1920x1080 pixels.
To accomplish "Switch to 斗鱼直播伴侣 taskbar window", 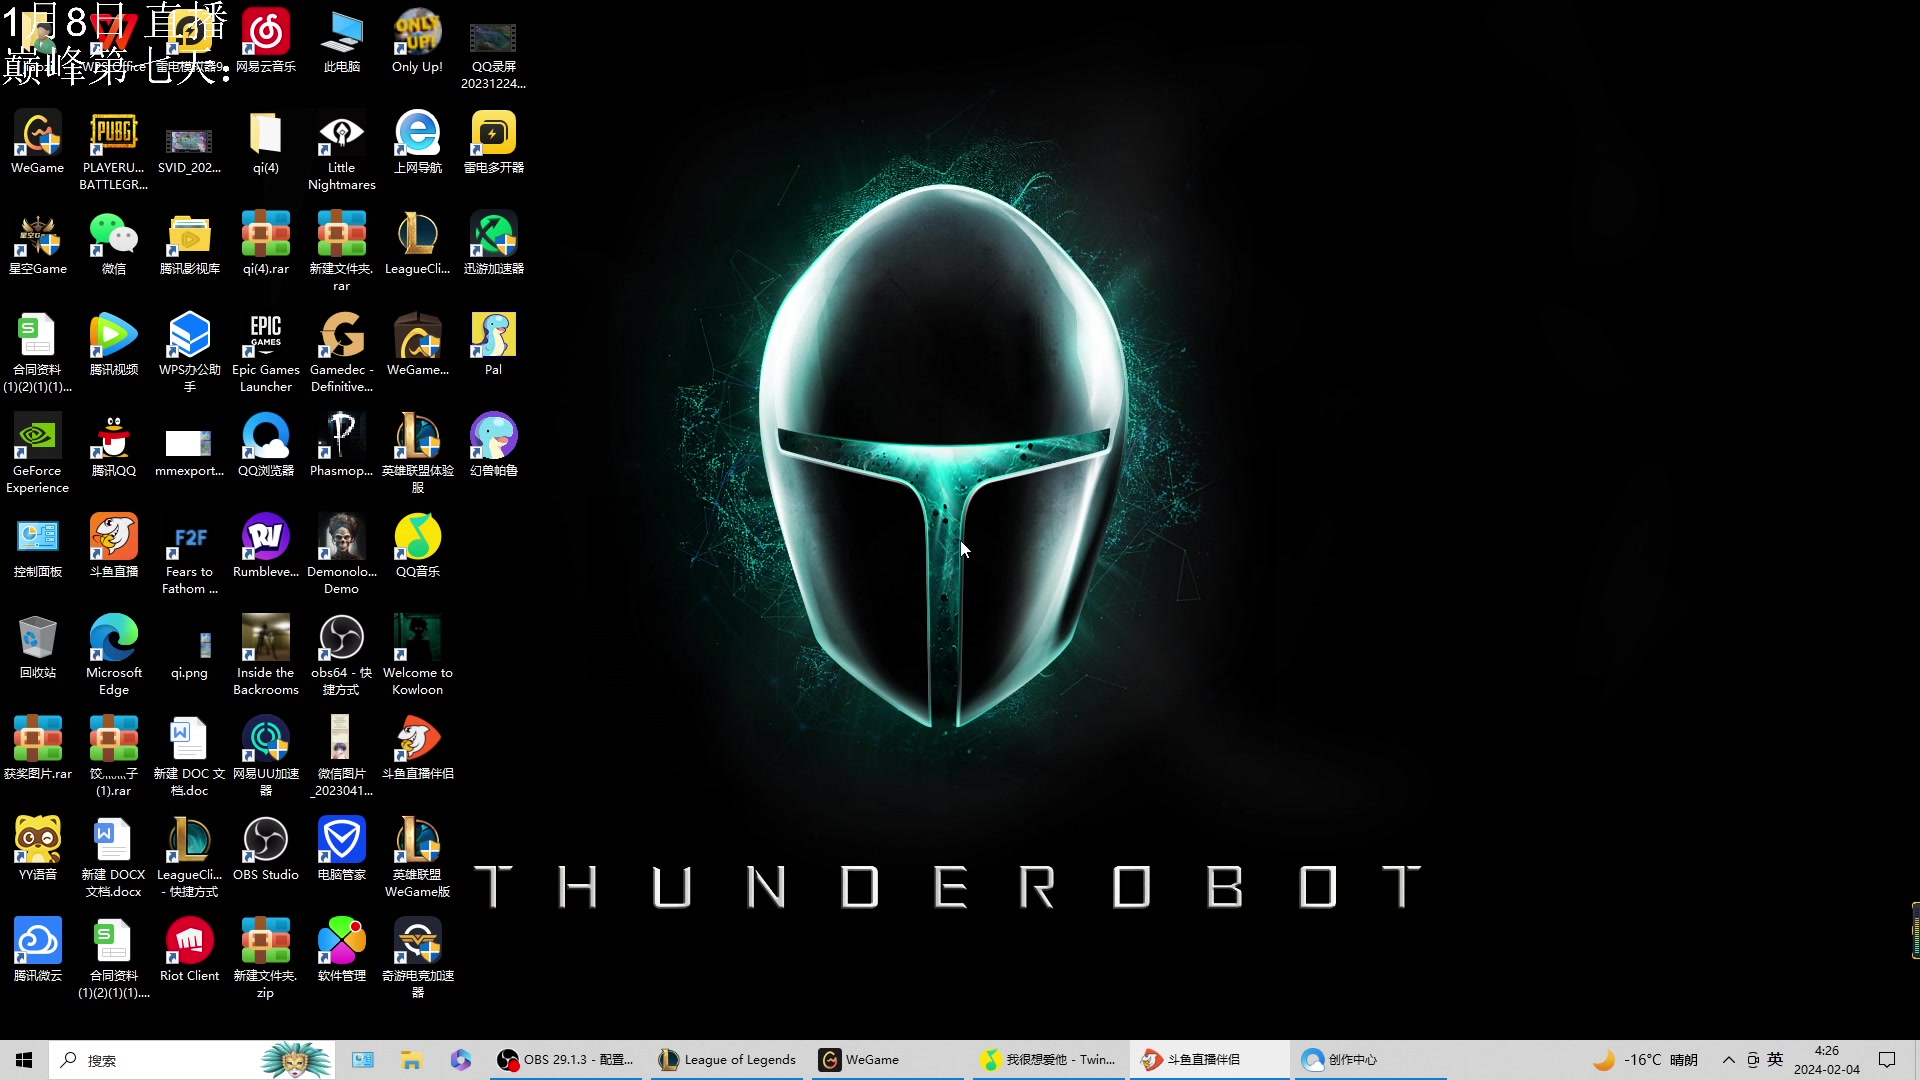I will coord(1210,1060).
